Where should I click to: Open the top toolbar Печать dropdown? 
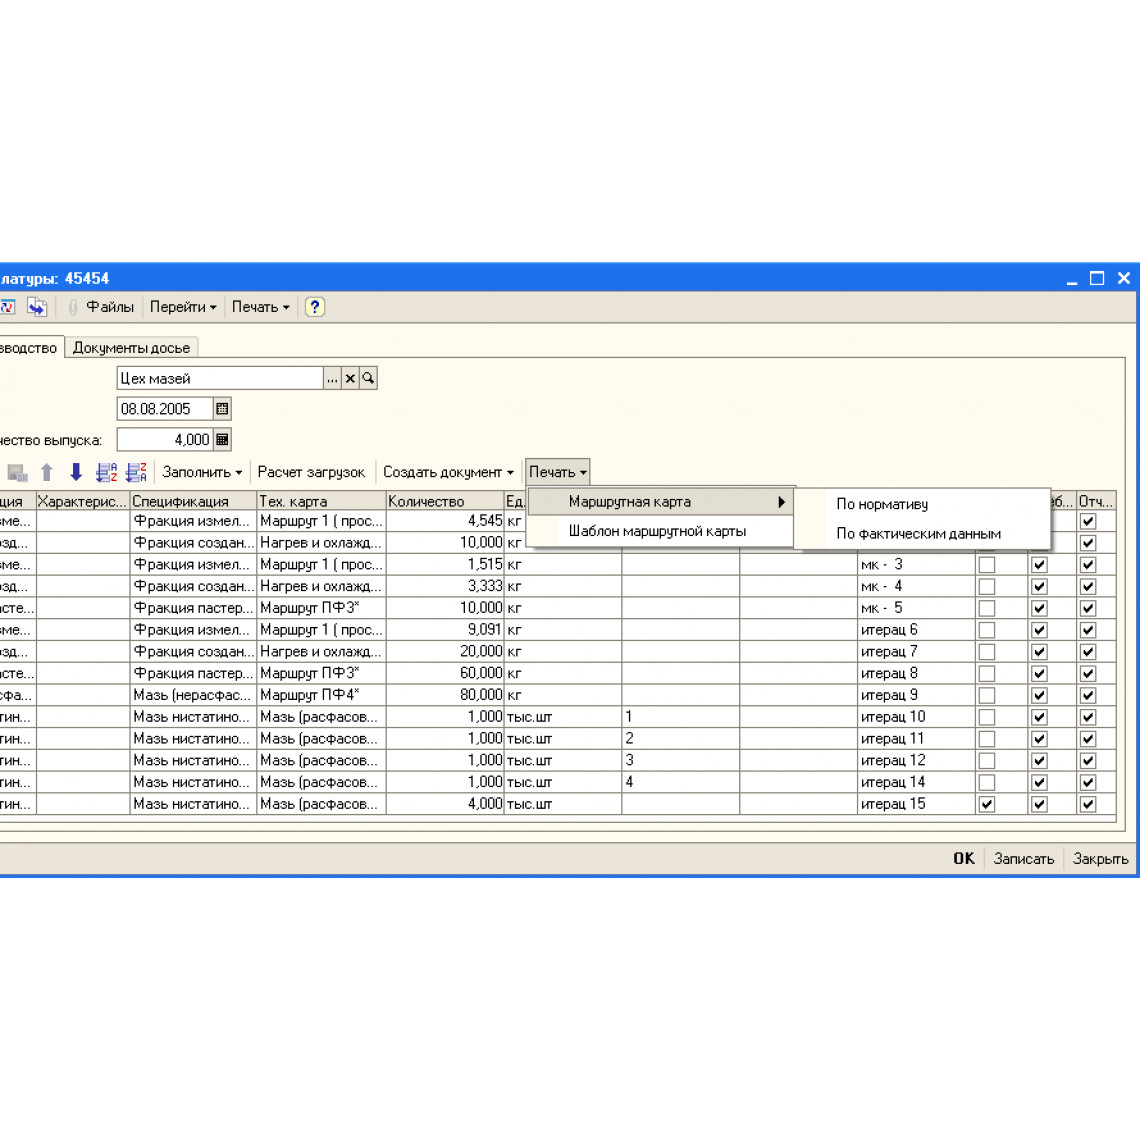pyautogui.click(x=260, y=307)
